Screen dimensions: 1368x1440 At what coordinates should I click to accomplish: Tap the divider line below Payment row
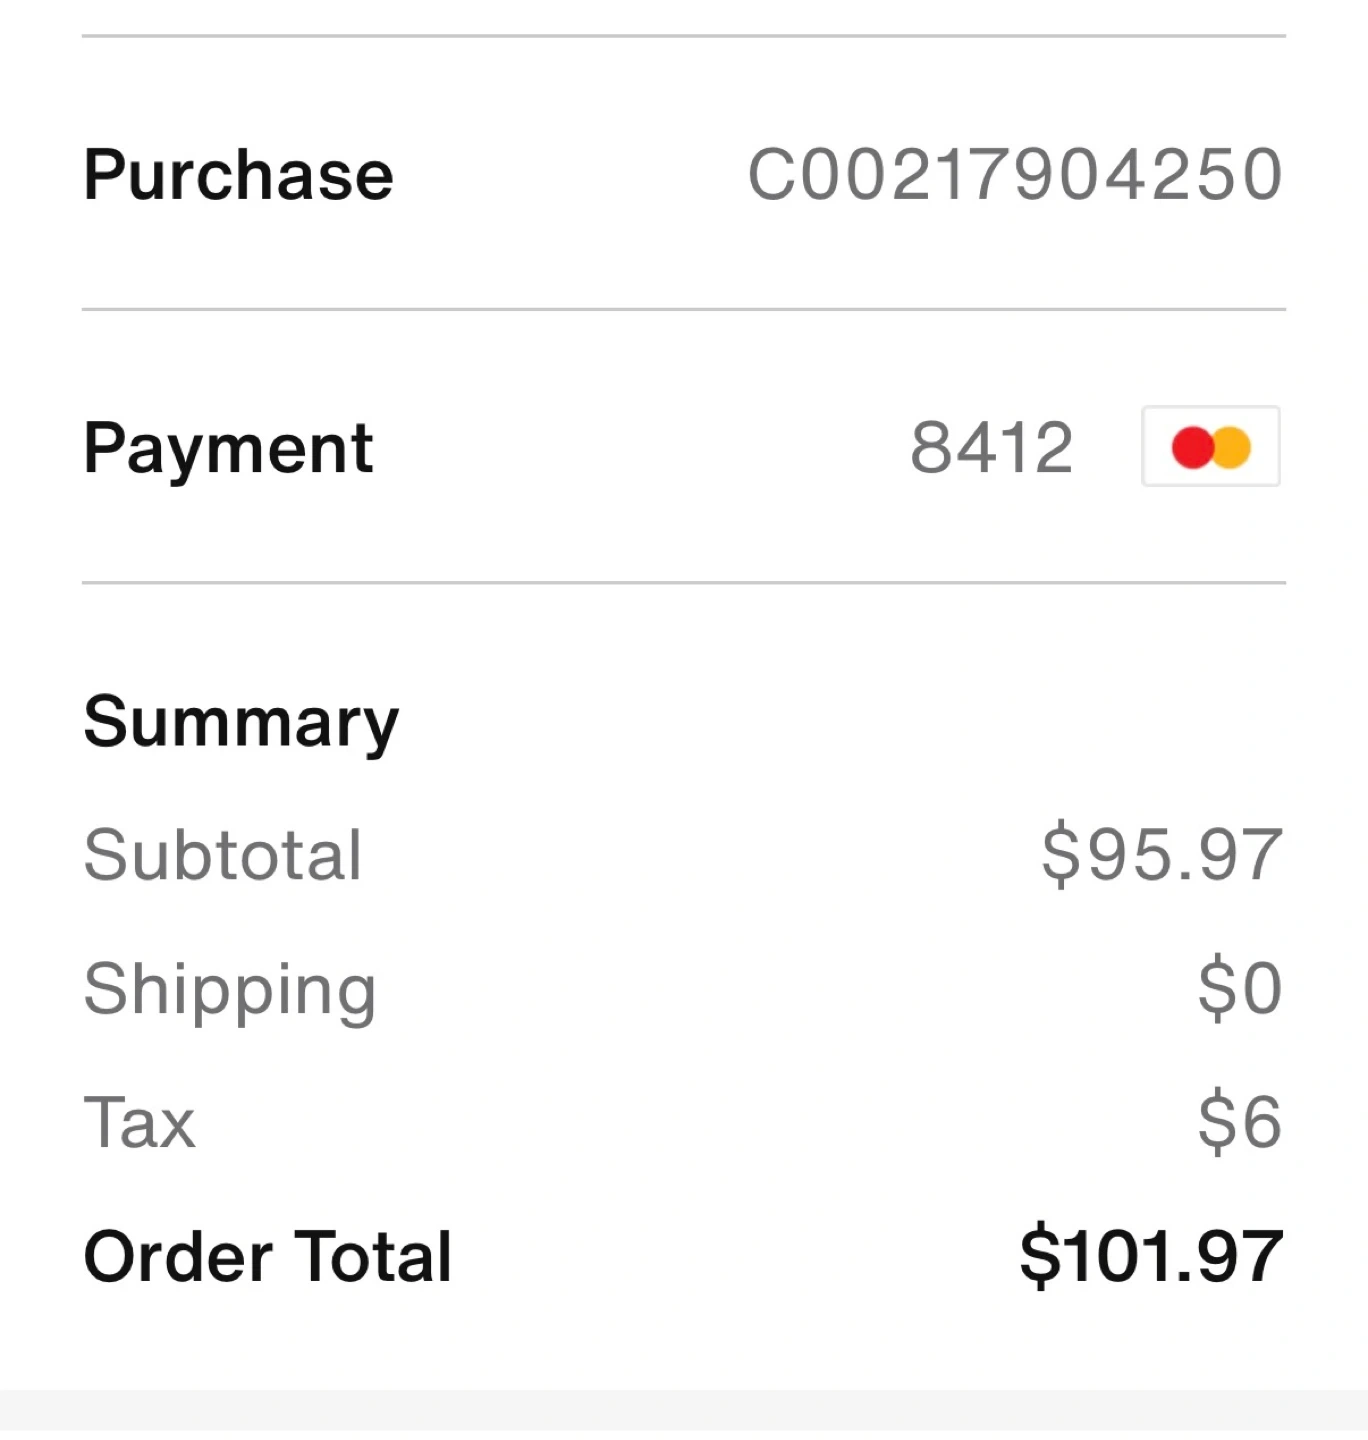(x=684, y=582)
